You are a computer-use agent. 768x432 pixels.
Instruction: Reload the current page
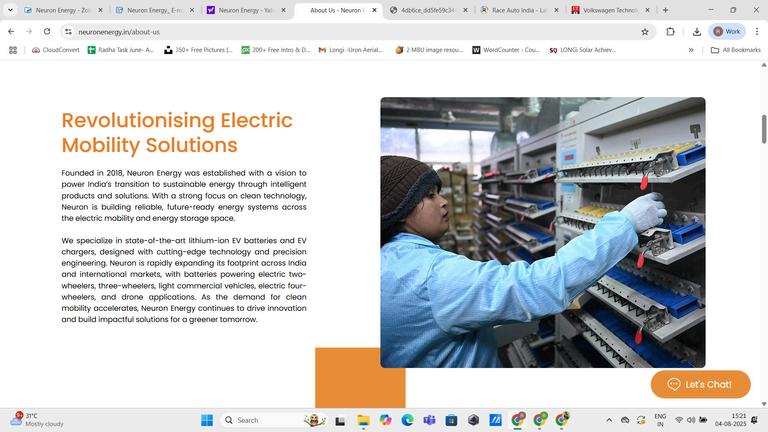[47, 31]
